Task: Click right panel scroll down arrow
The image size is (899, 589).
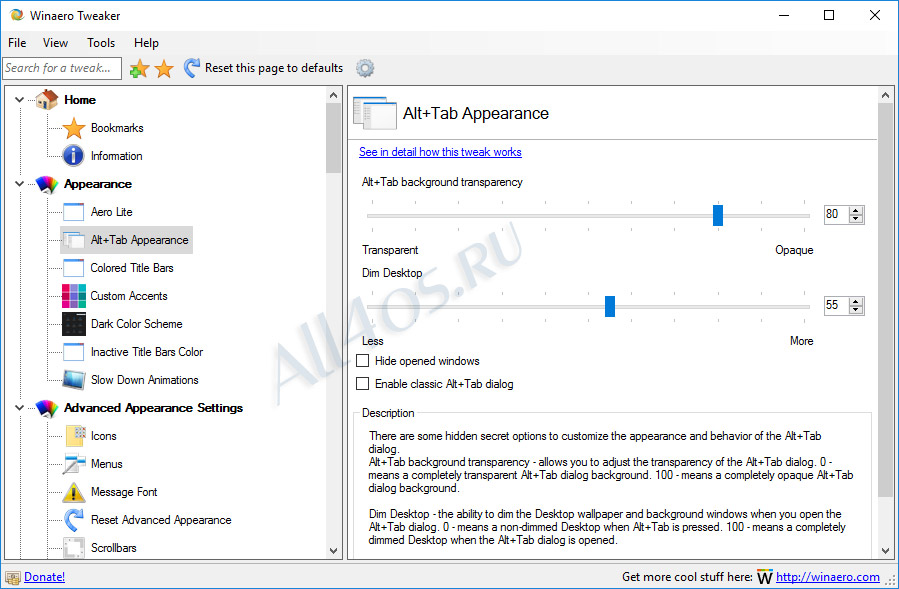Action: pos(886,551)
